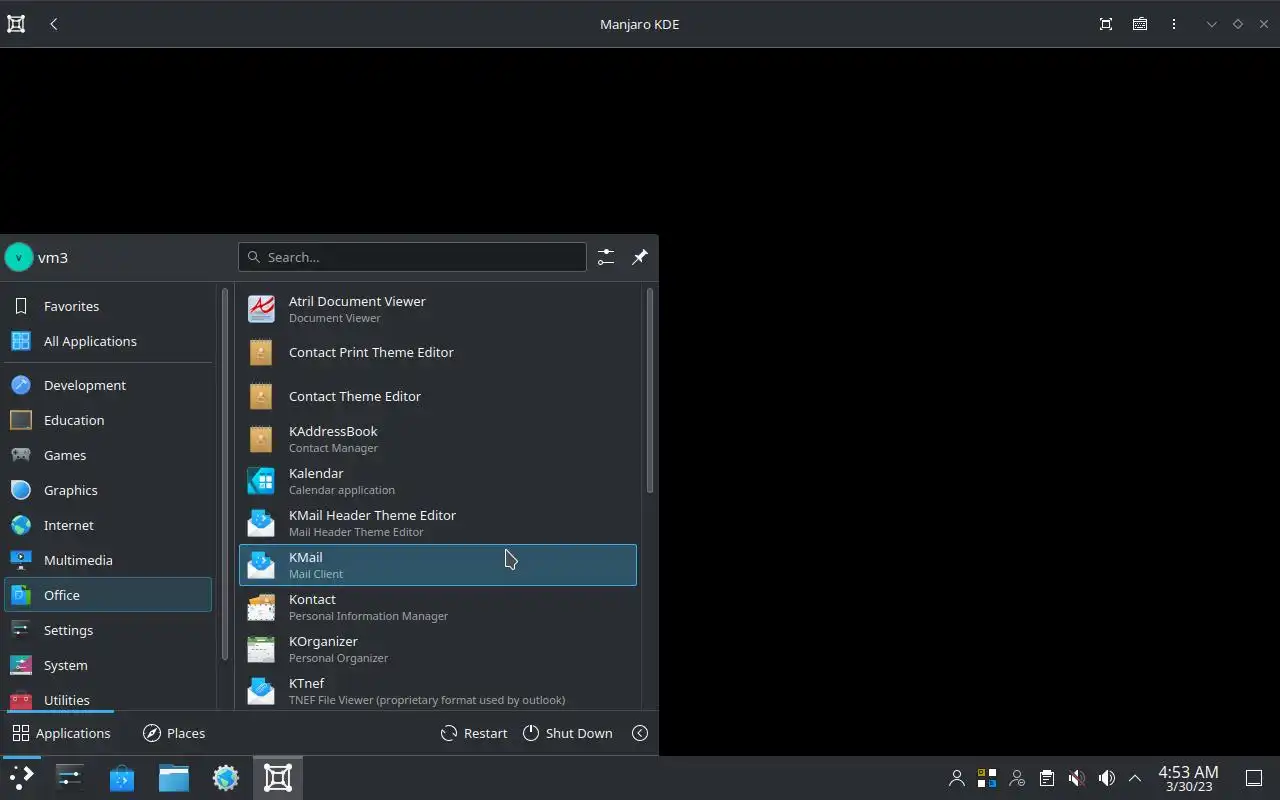The height and width of the screenshot is (800, 1280).
Task: Click the vm3 user avatar
Action: tap(19, 257)
